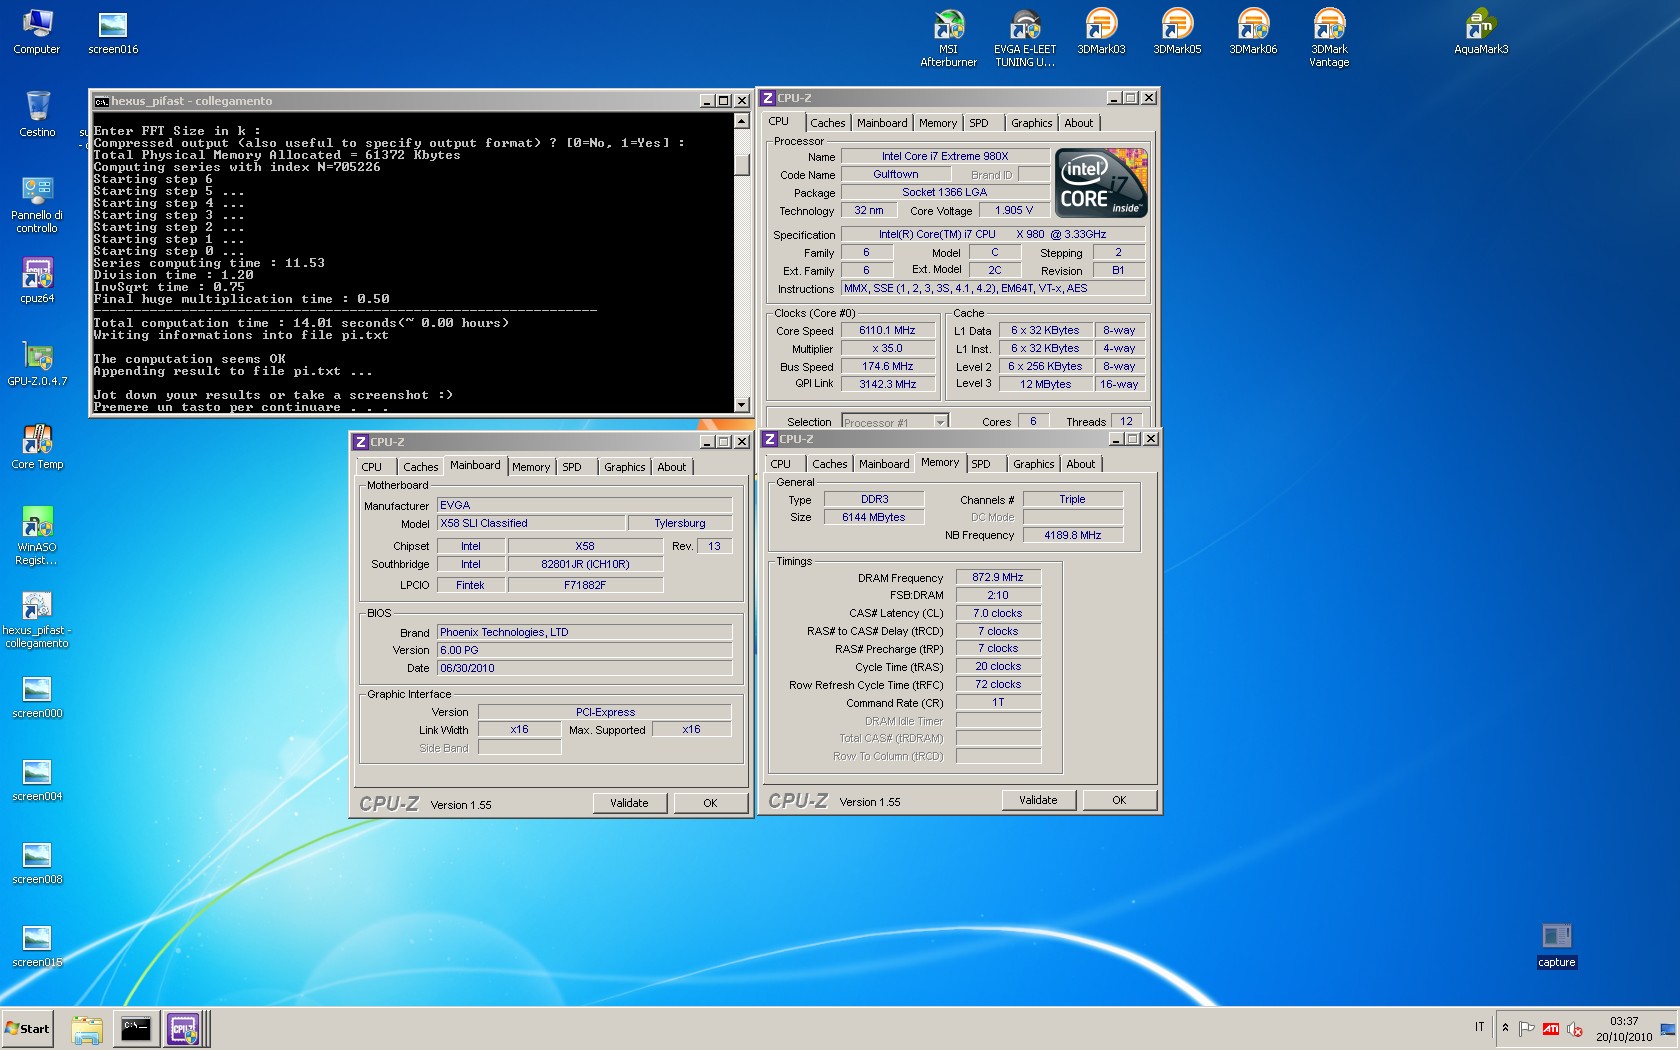
Task: Open Graphics tab in top CPU-Z window
Action: pyautogui.click(x=1031, y=123)
